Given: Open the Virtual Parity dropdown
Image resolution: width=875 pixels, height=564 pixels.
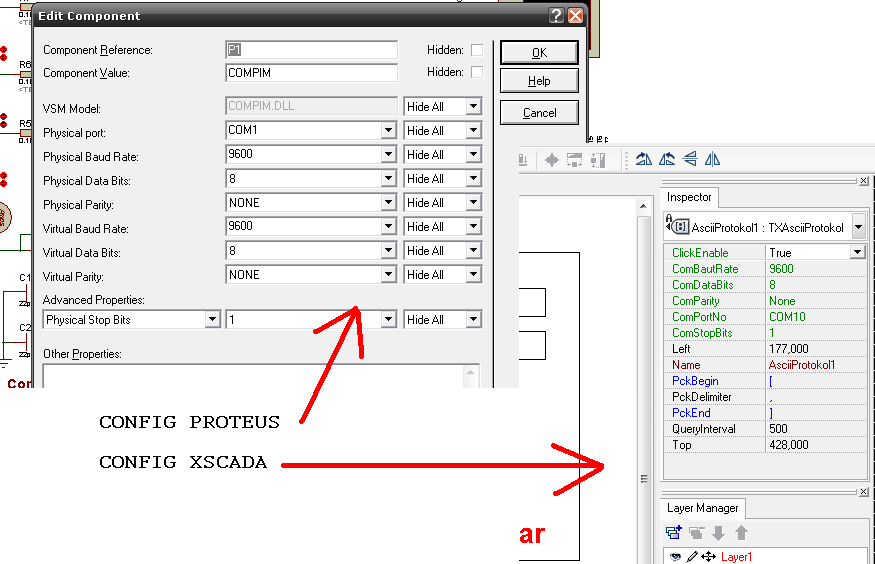Looking at the screenshot, I should coord(389,274).
